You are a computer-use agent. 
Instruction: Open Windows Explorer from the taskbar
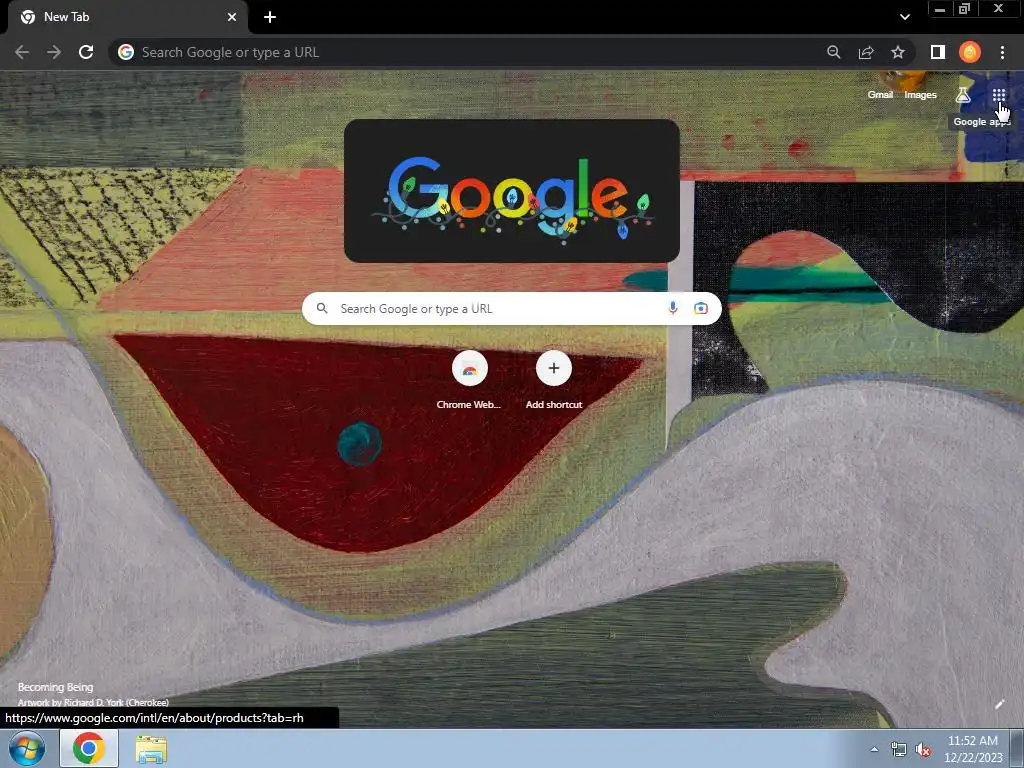pyautogui.click(x=151, y=748)
